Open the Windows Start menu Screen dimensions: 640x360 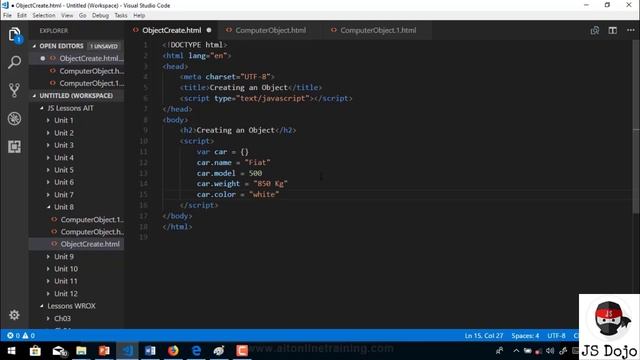click(x=11, y=351)
